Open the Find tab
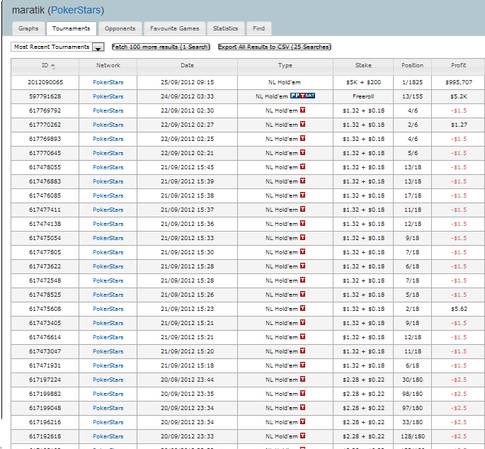Viewport: 485px width, 449px height. [259, 29]
